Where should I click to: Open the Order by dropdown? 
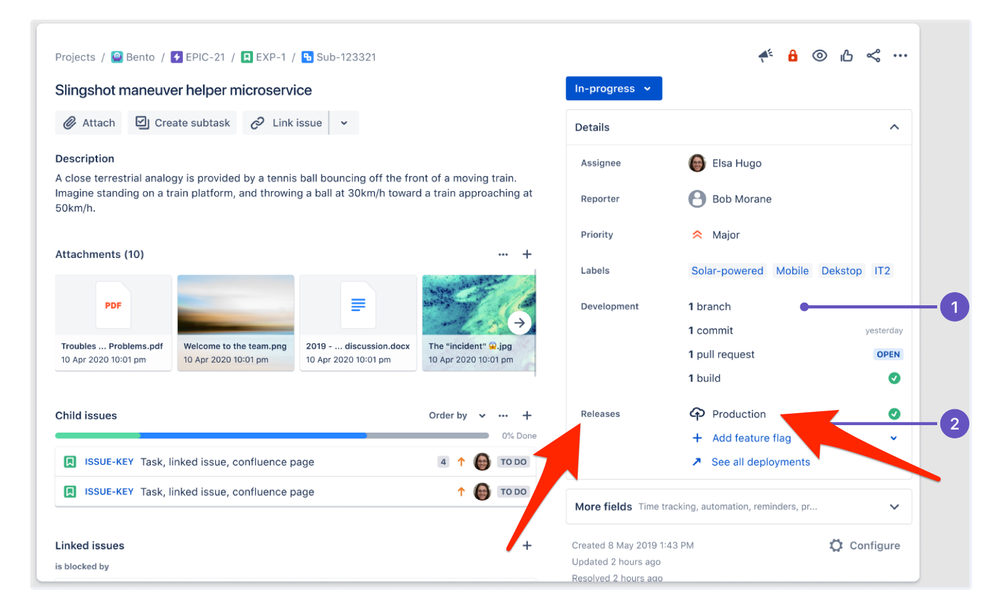457,416
